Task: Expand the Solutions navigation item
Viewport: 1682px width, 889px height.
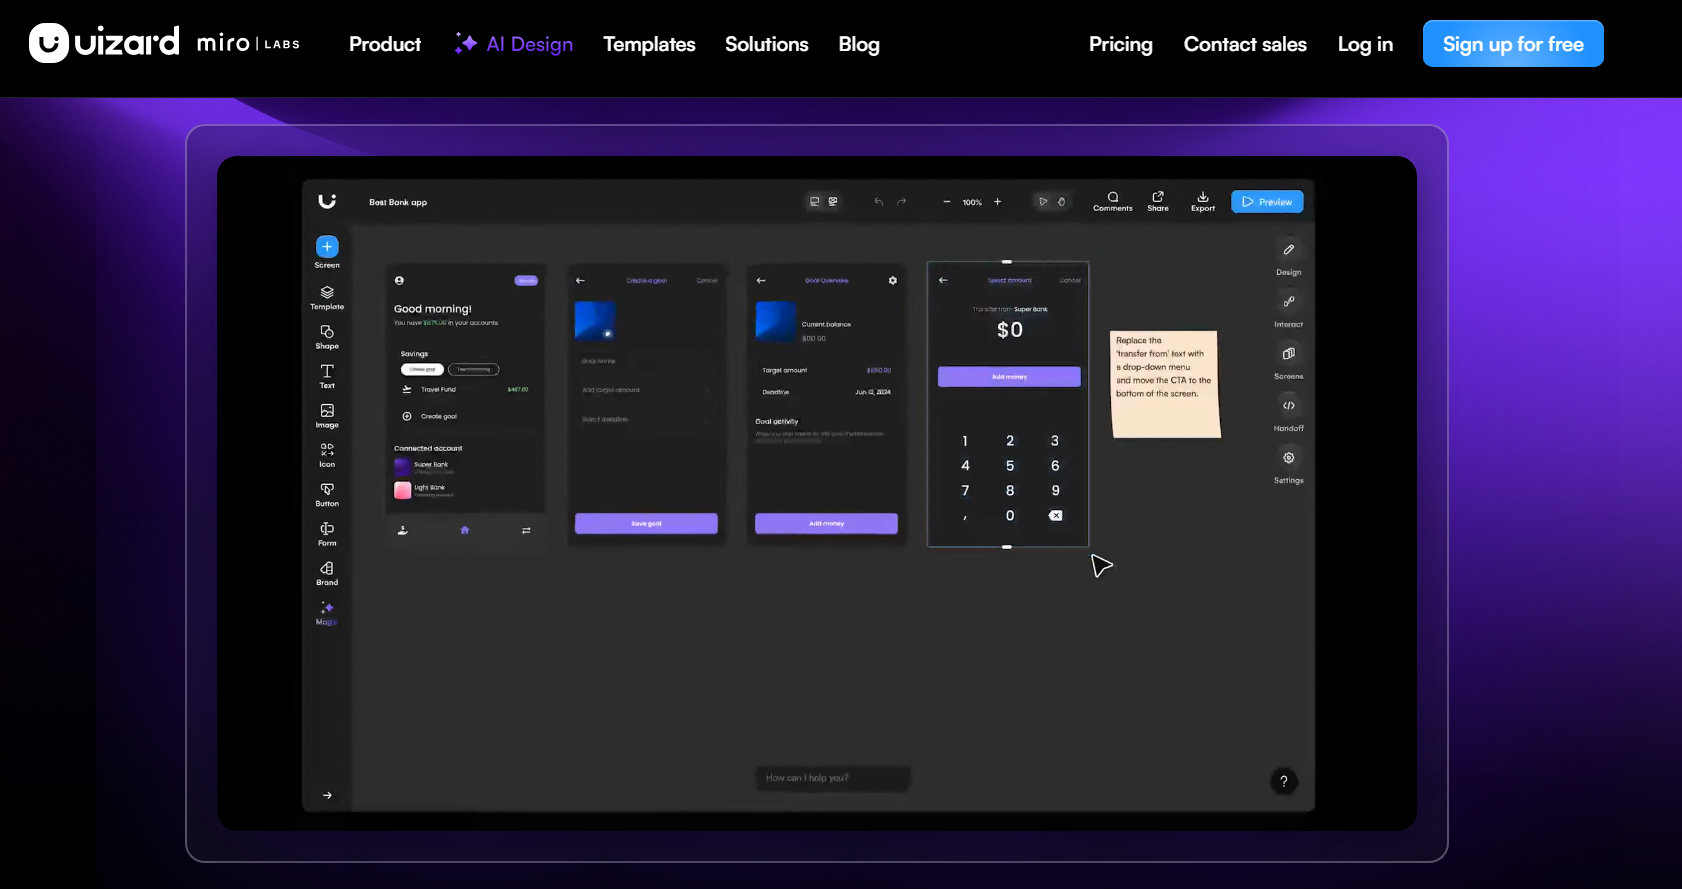Action: point(766,44)
